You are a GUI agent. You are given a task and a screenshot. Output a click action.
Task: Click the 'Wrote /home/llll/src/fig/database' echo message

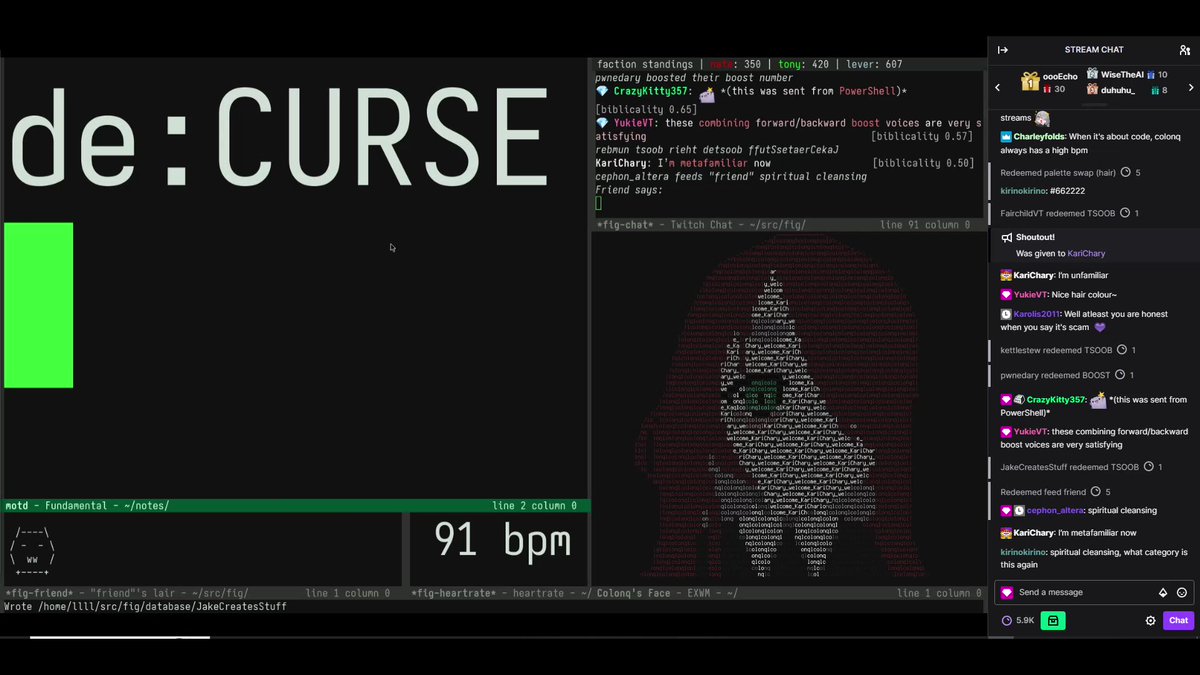coord(145,607)
